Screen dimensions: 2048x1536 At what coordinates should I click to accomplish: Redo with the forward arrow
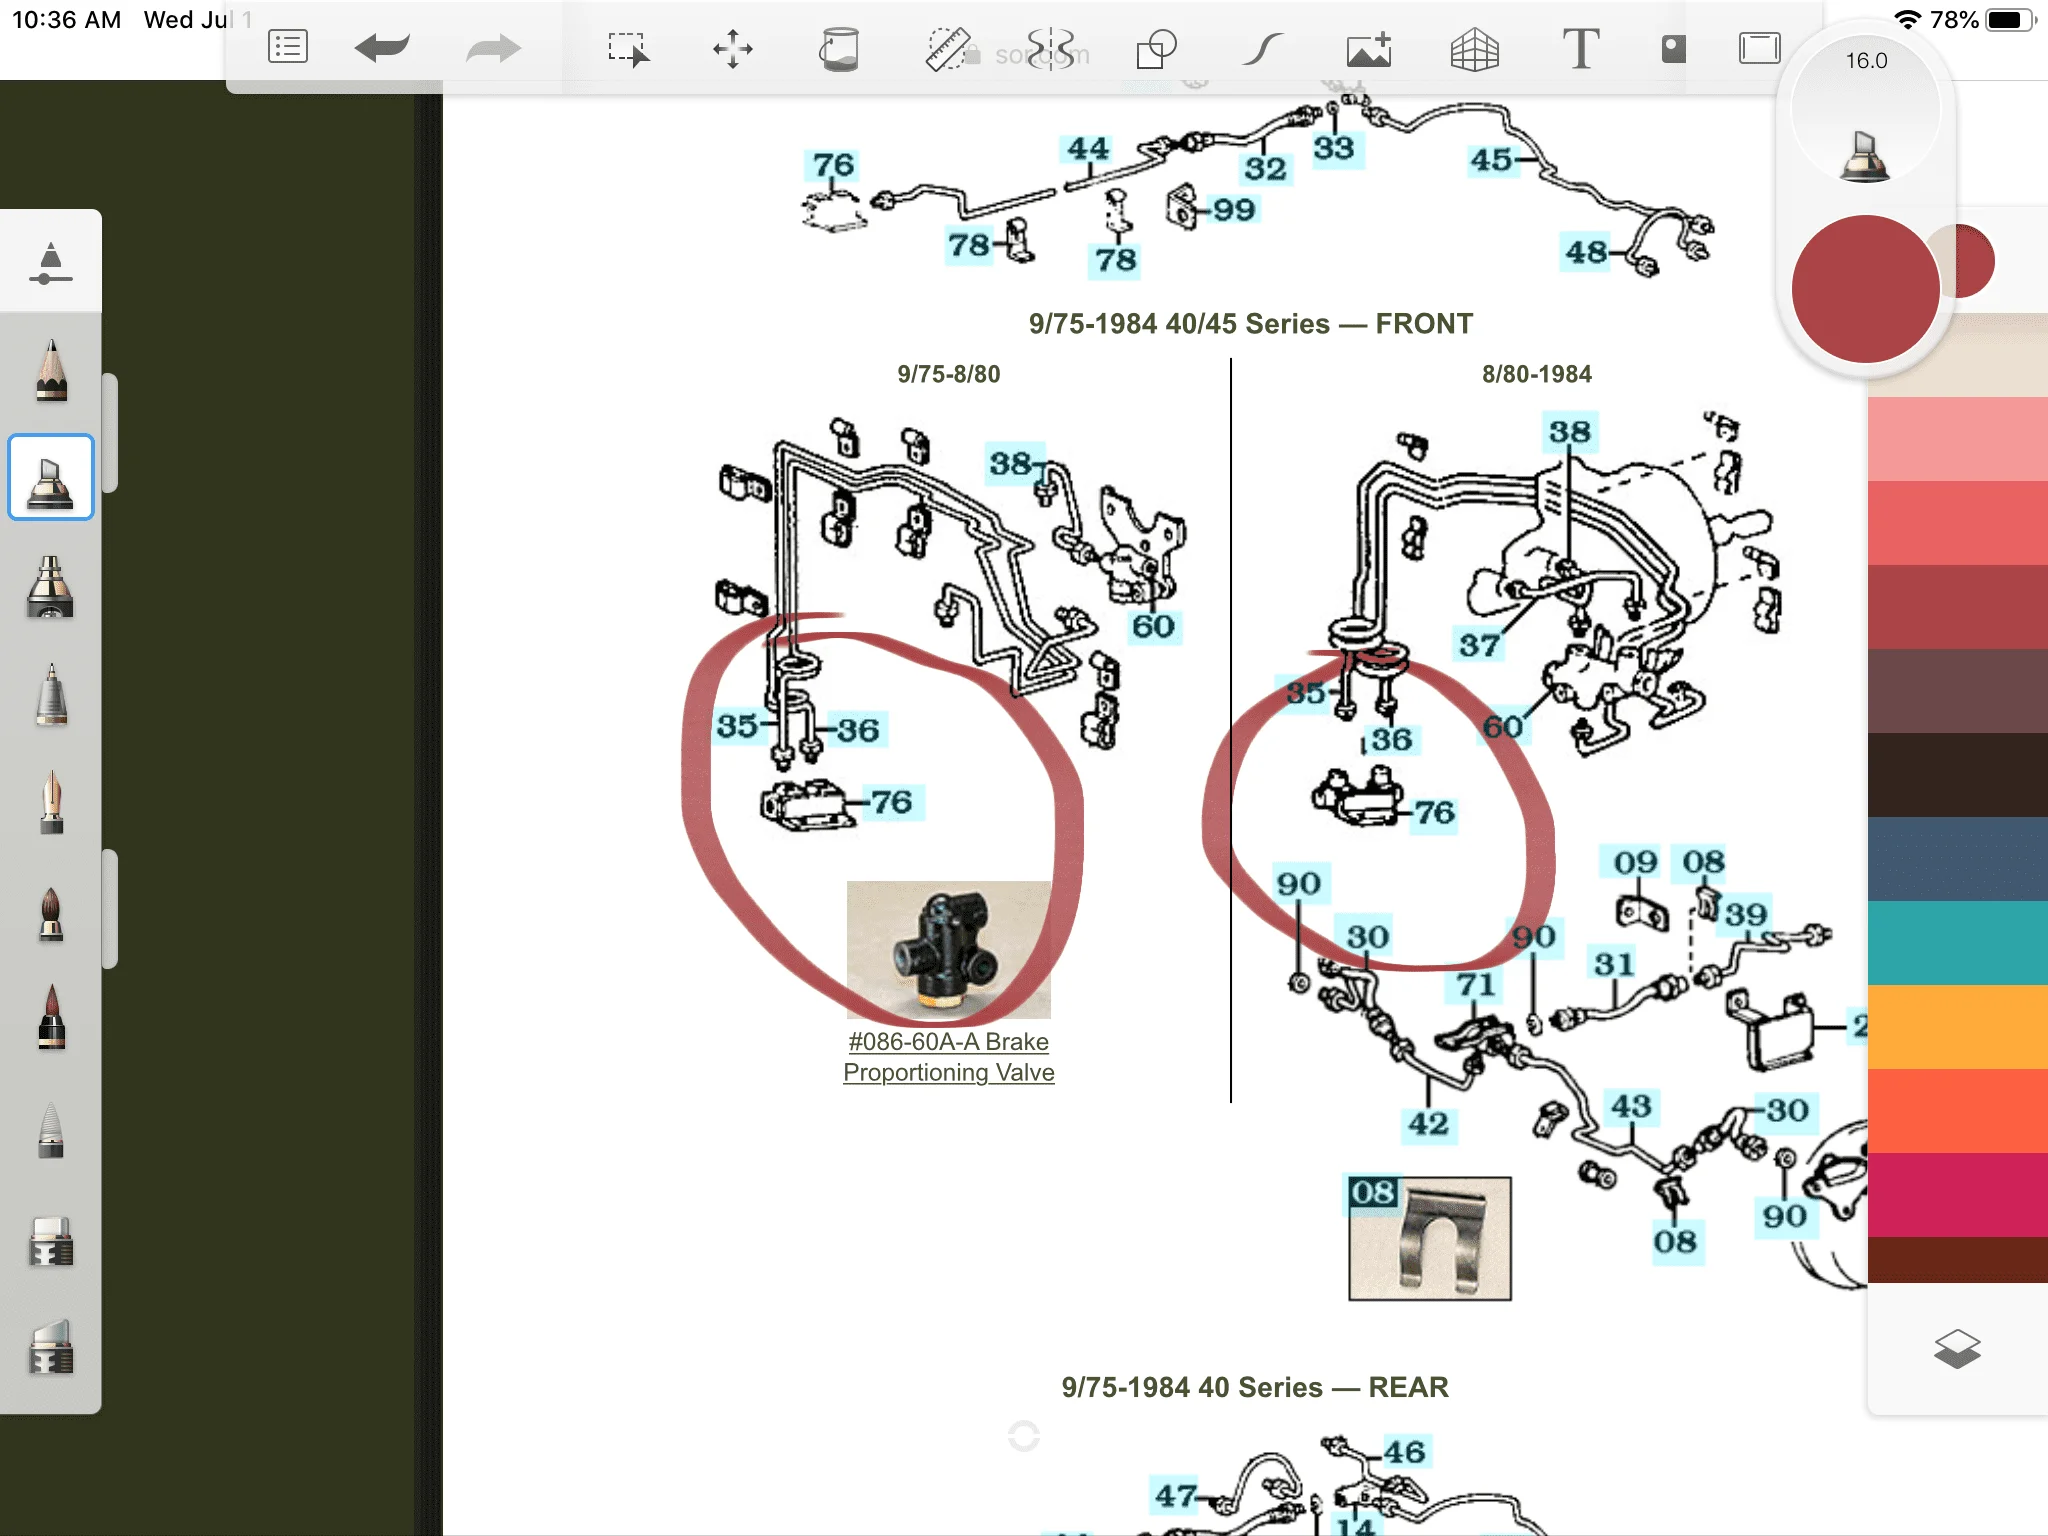coord(493,47)
